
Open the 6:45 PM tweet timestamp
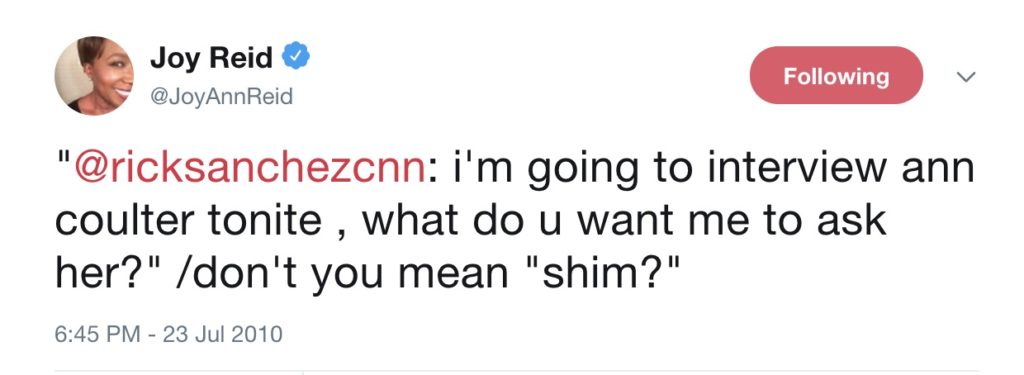coord(97,334)
